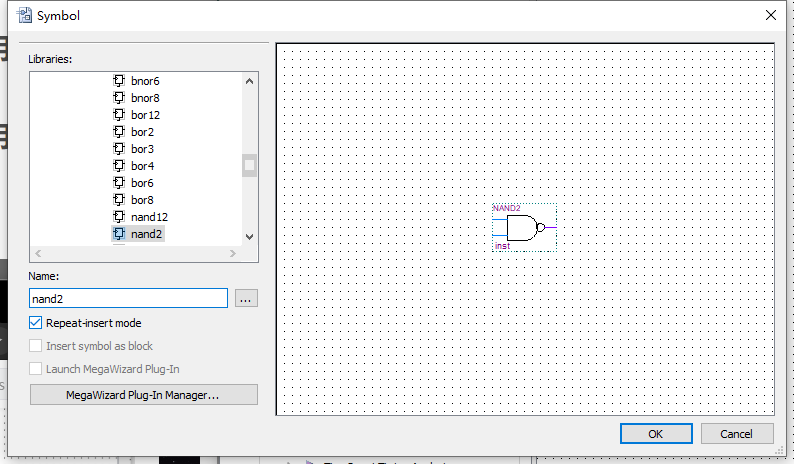This screenshot has width=794, height=464.
Task: Click the inst label under the gate
Action: point(502,246)
